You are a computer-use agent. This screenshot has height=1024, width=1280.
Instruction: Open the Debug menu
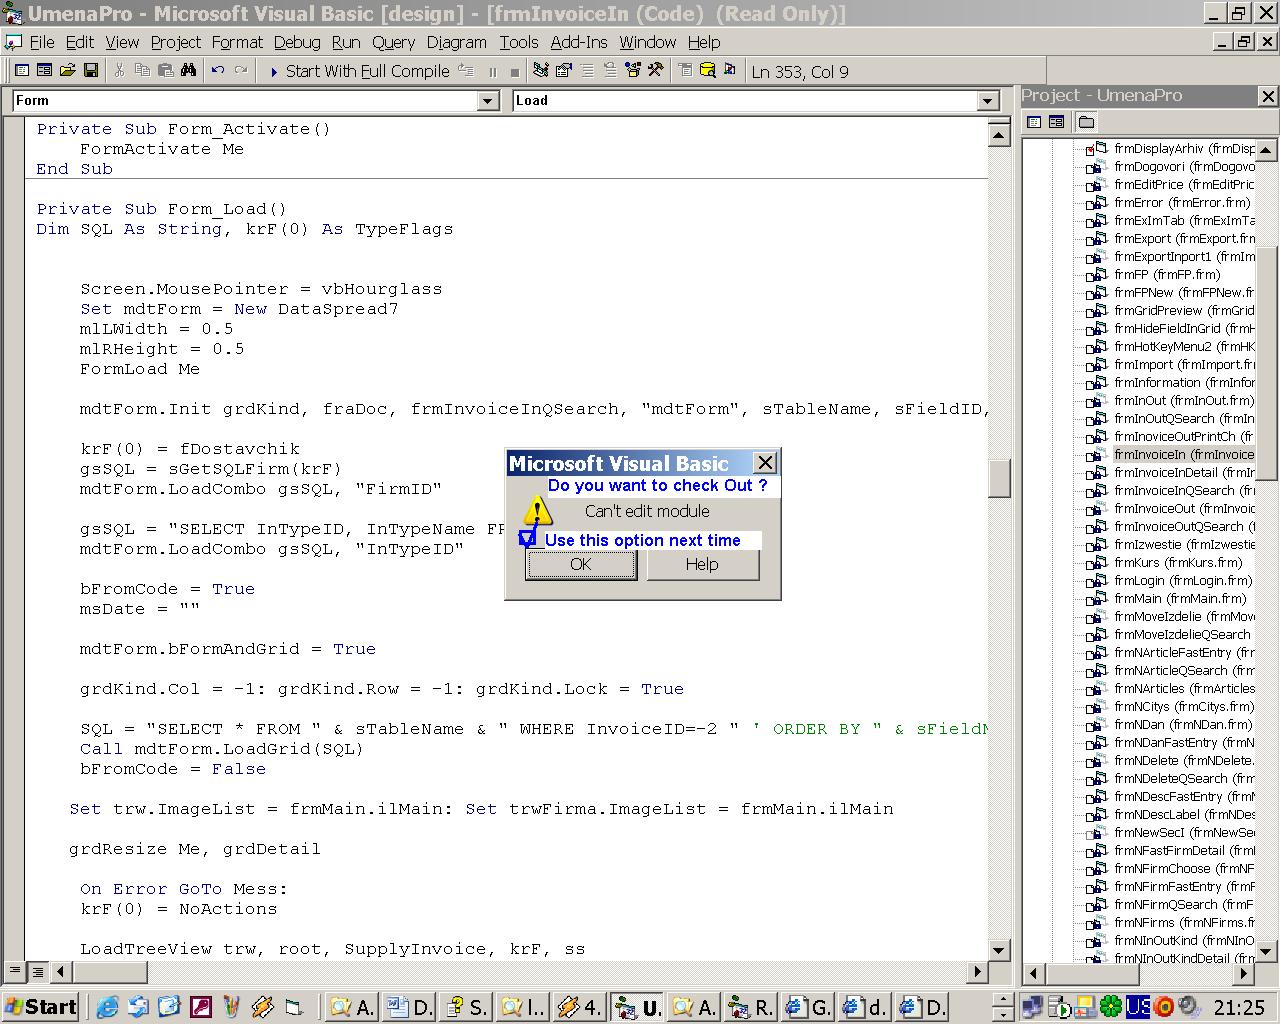297,42
